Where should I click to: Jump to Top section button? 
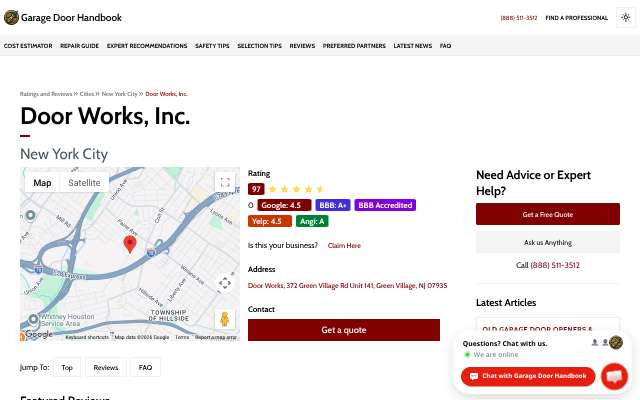pos(67,367)
